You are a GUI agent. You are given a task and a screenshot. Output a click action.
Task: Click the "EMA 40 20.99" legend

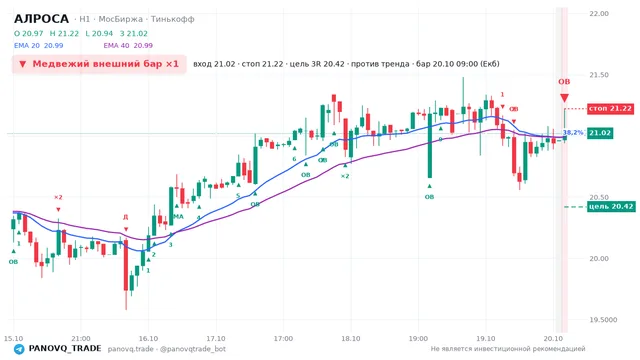pyautogui.click(x=128, y=46)
